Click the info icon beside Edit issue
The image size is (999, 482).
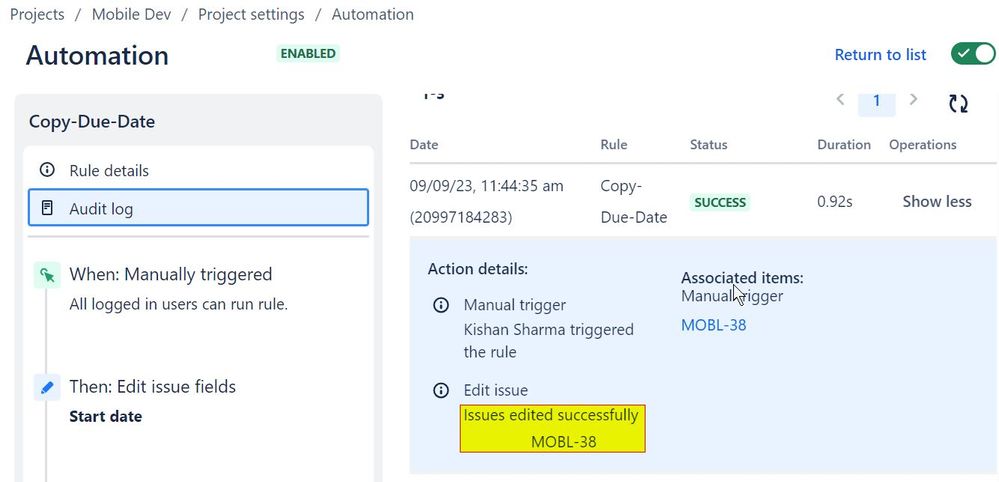[440, 390]
